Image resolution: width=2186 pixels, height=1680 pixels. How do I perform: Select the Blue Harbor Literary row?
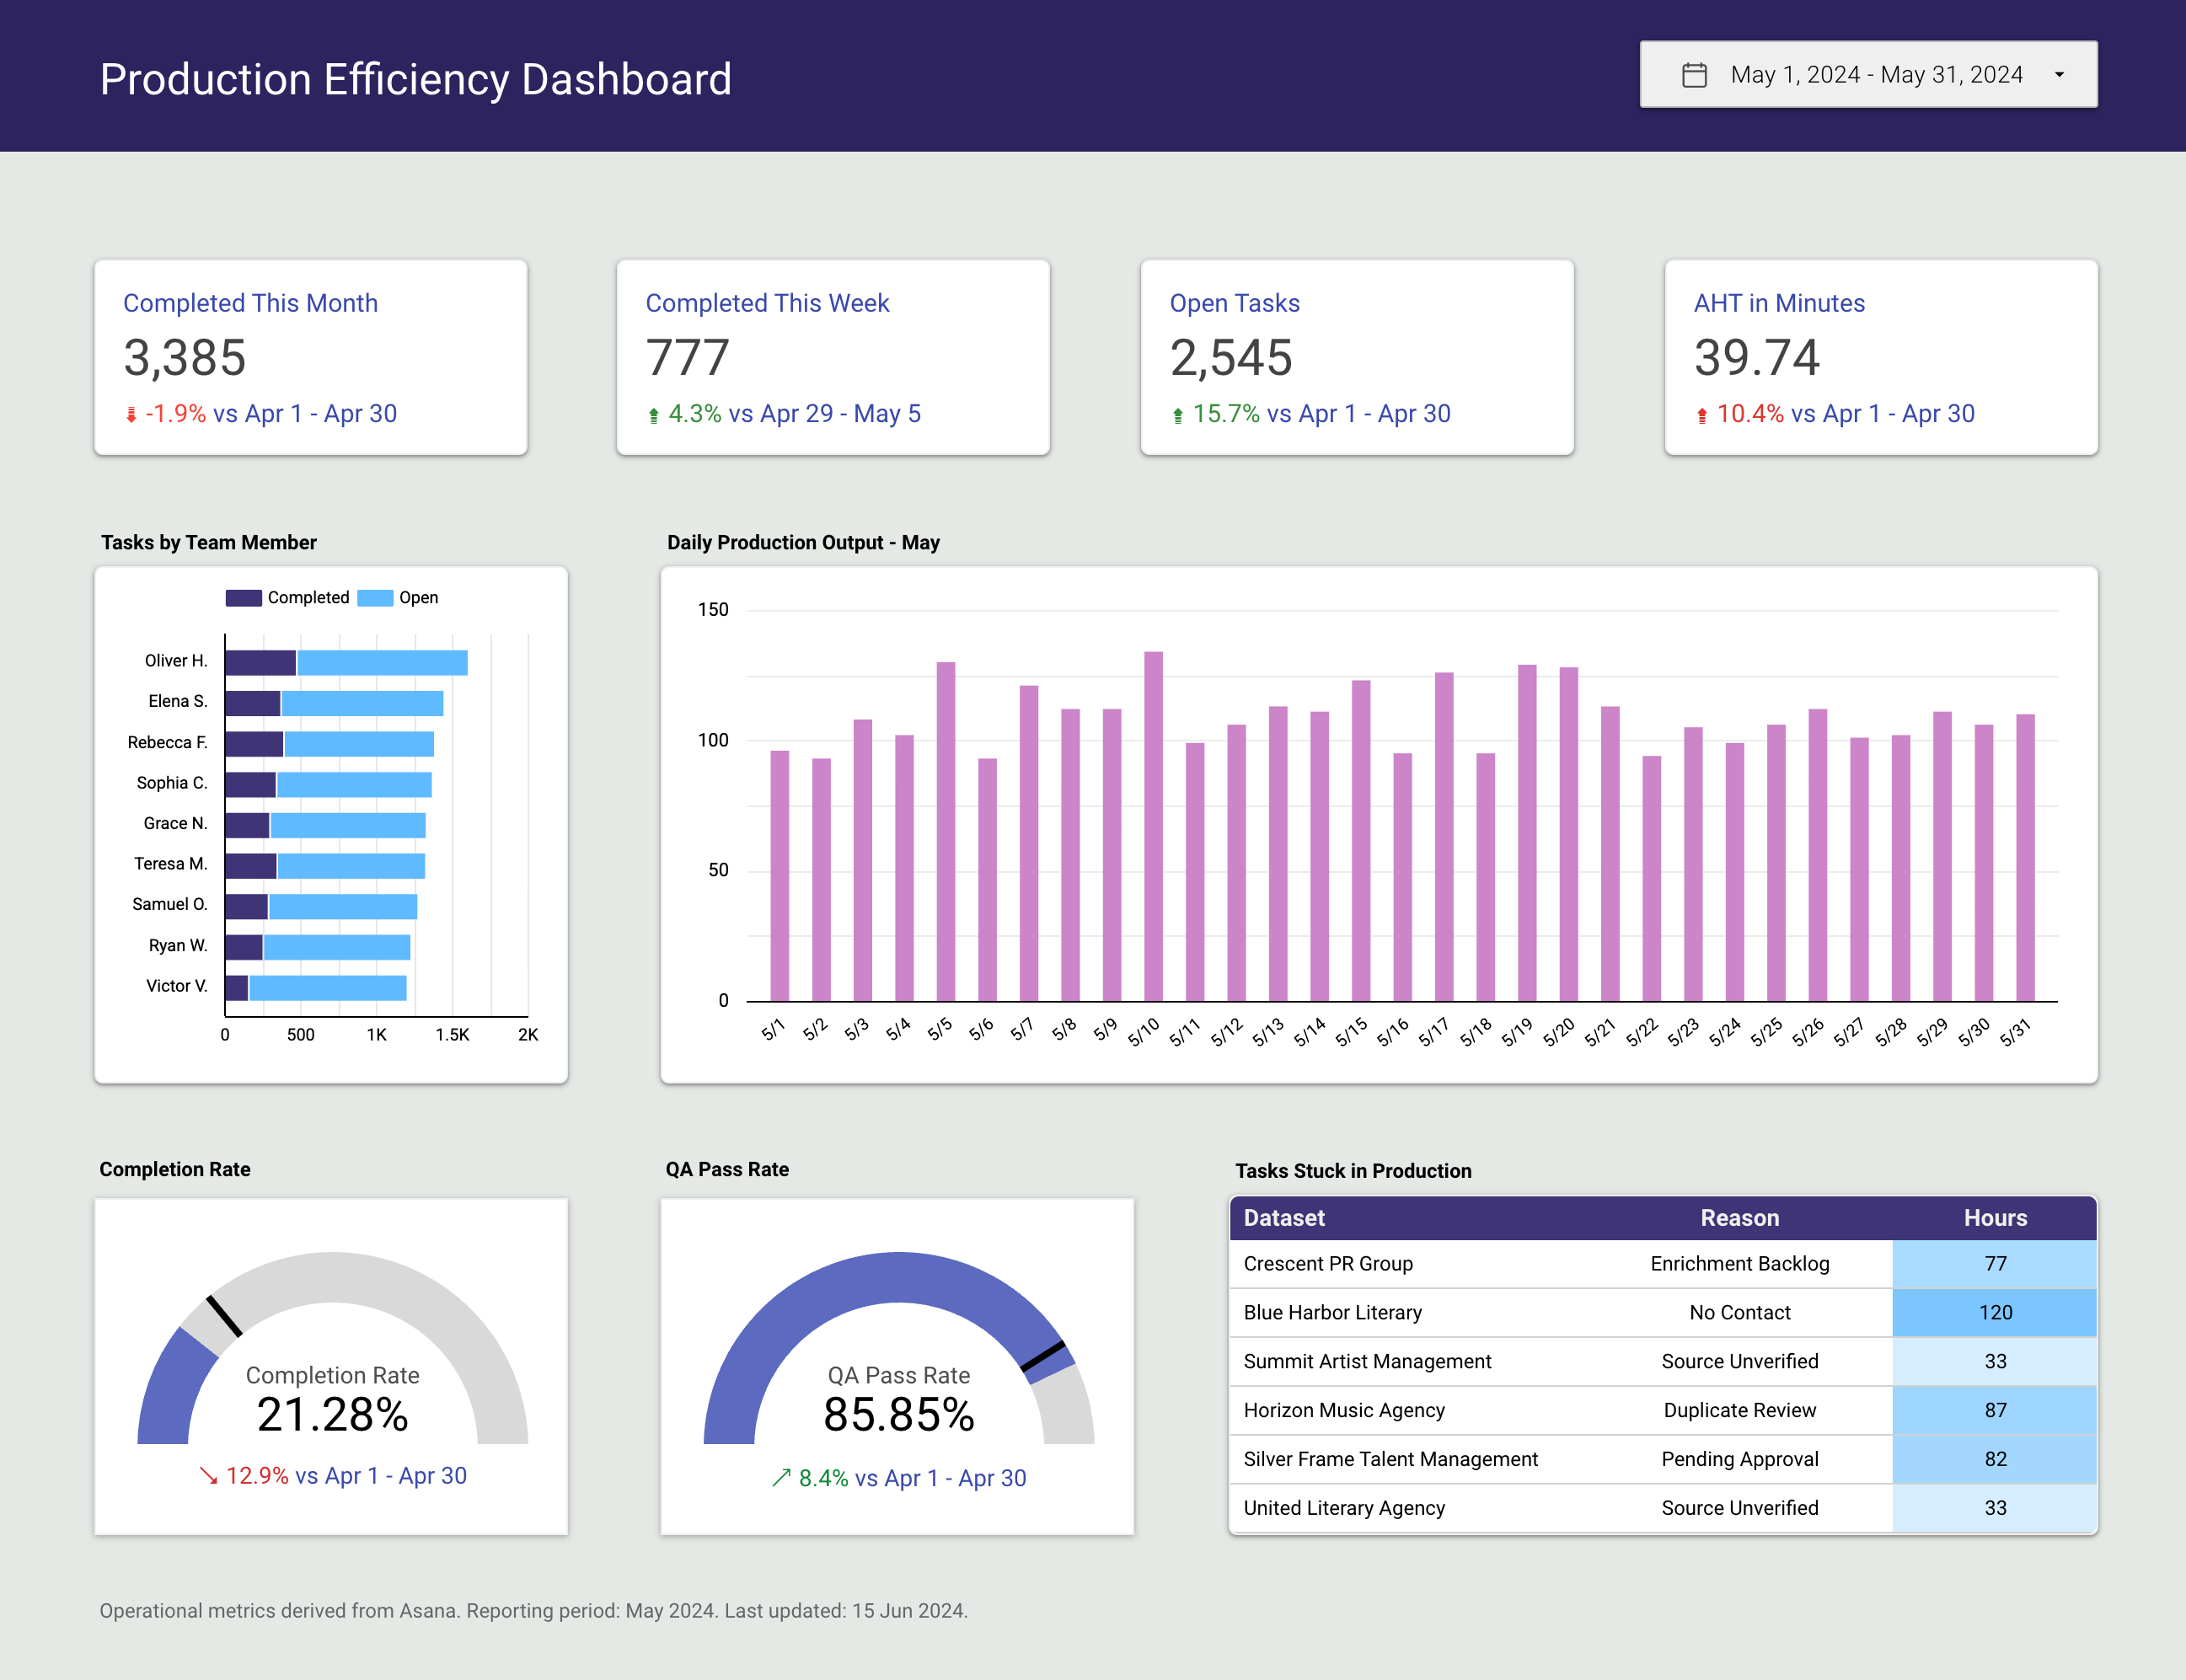click(1663, 1313)
